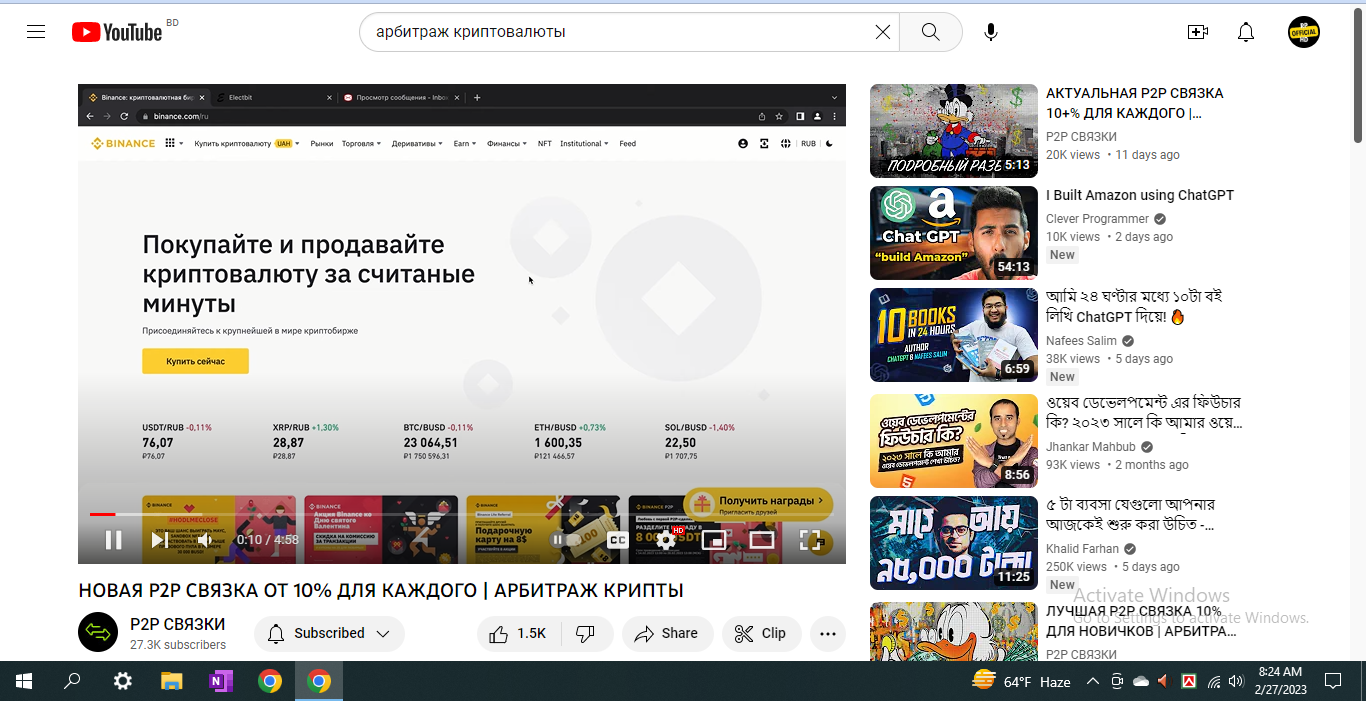Viewport: 1366px width, 701px height.
Task: Open the player settings gear
Action: click(x=666, y=540)
